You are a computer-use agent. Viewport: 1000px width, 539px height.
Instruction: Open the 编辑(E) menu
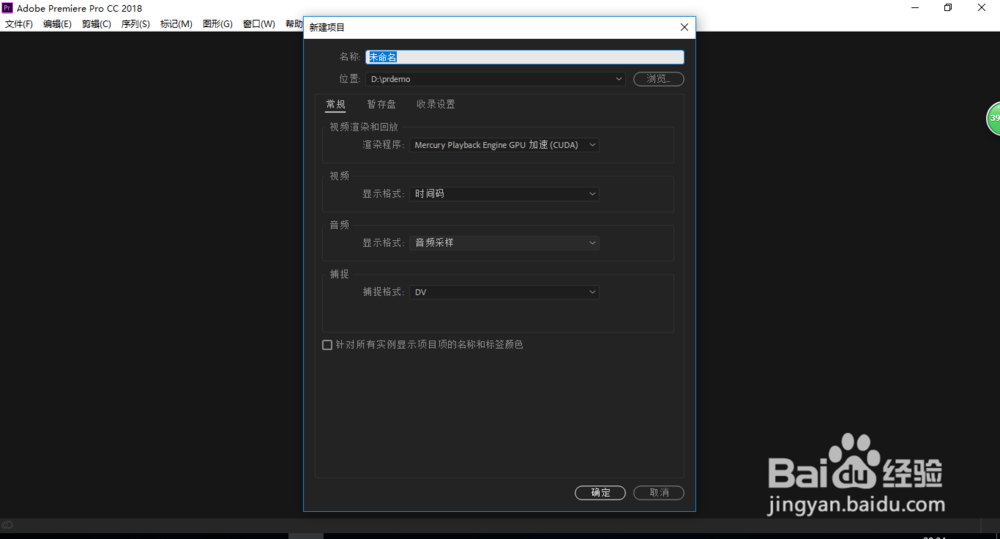click(x=57, y=24)
